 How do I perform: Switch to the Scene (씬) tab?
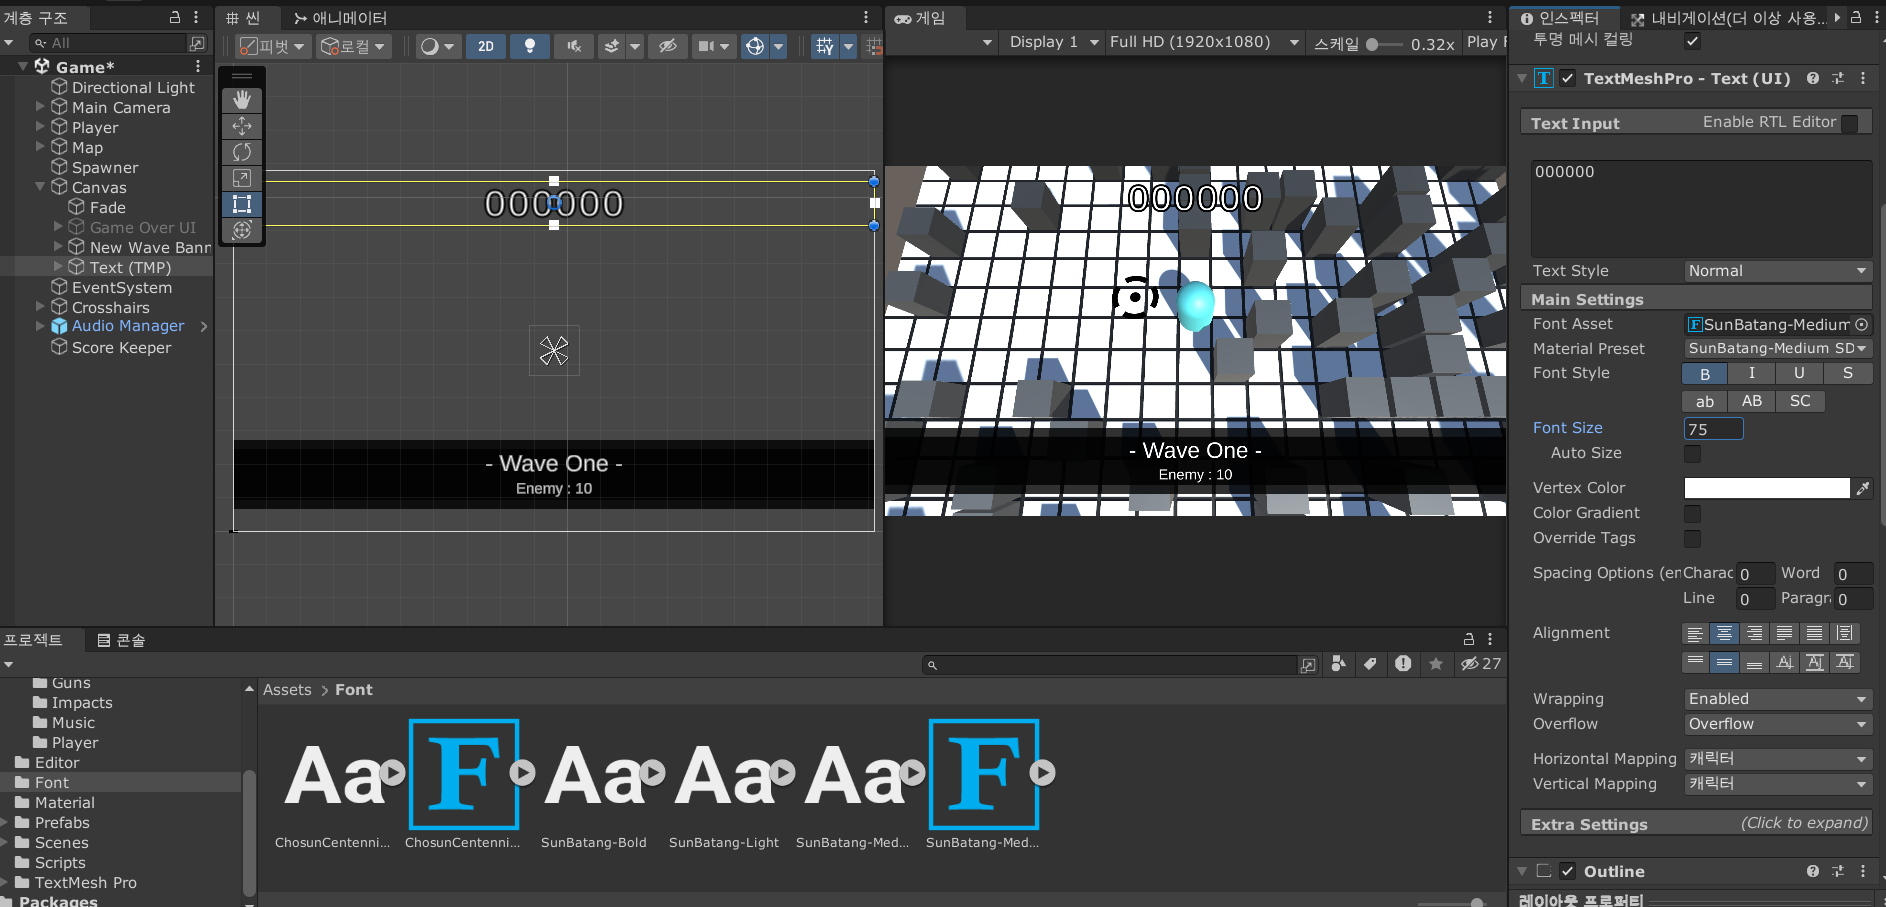coord(243,18)
